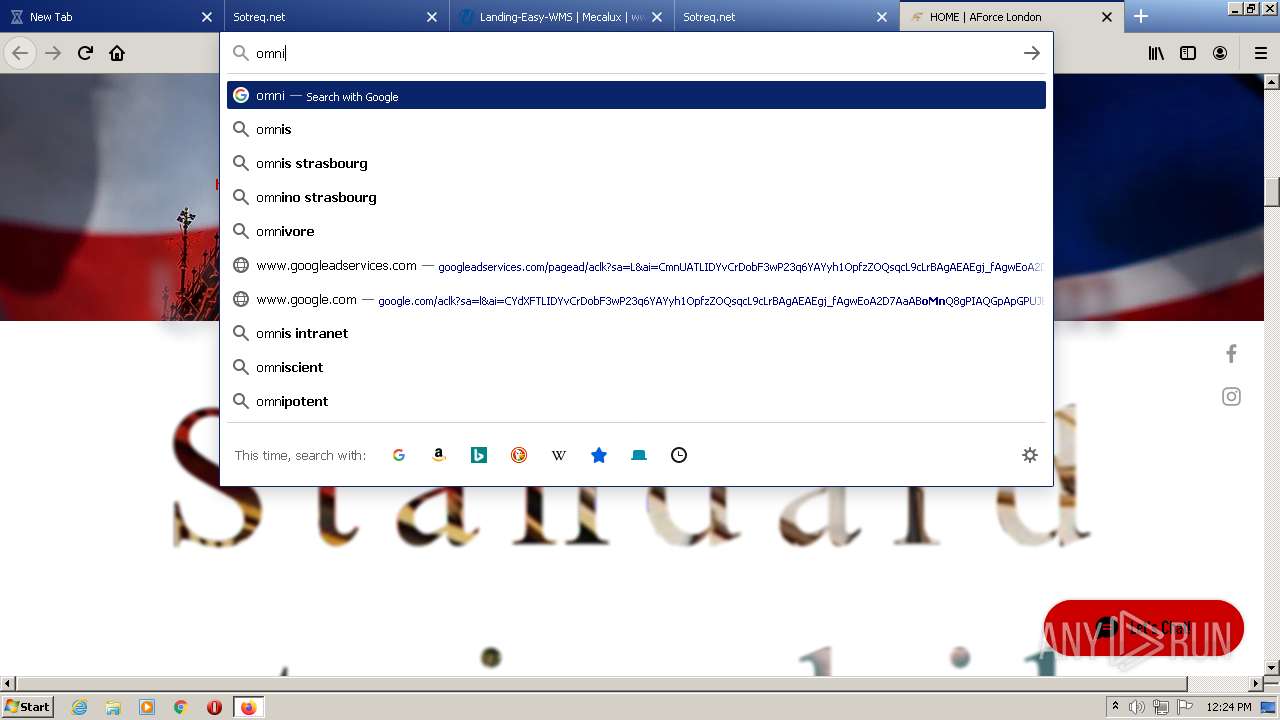
Task: Choose the 'omnis intranet' suggestion
Action: click(x=636, y=333)
